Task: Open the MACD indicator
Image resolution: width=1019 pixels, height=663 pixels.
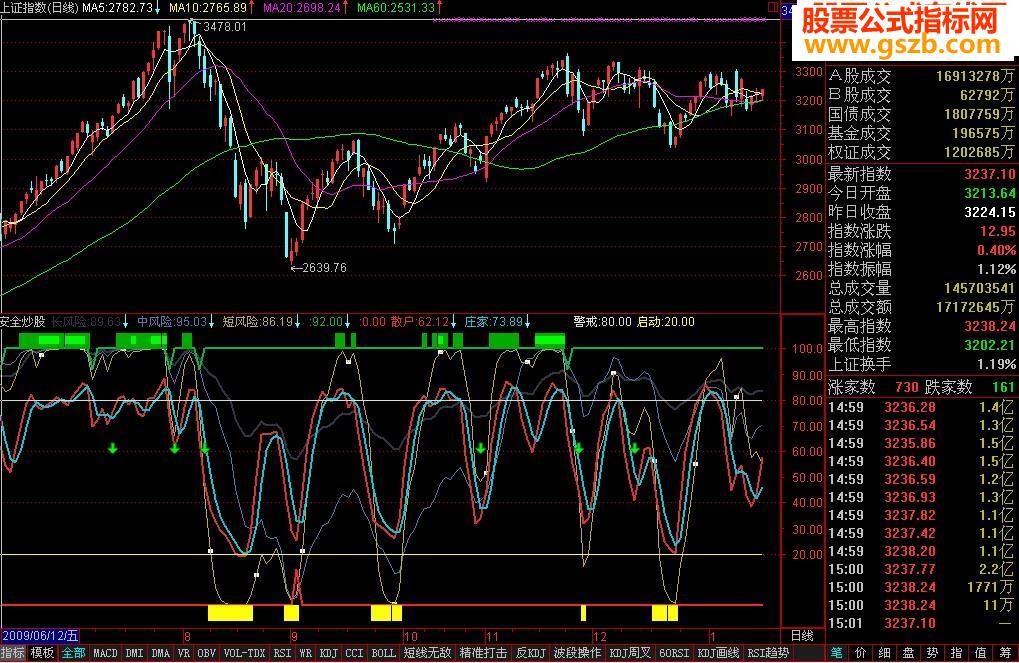Action: coord(105,653)
